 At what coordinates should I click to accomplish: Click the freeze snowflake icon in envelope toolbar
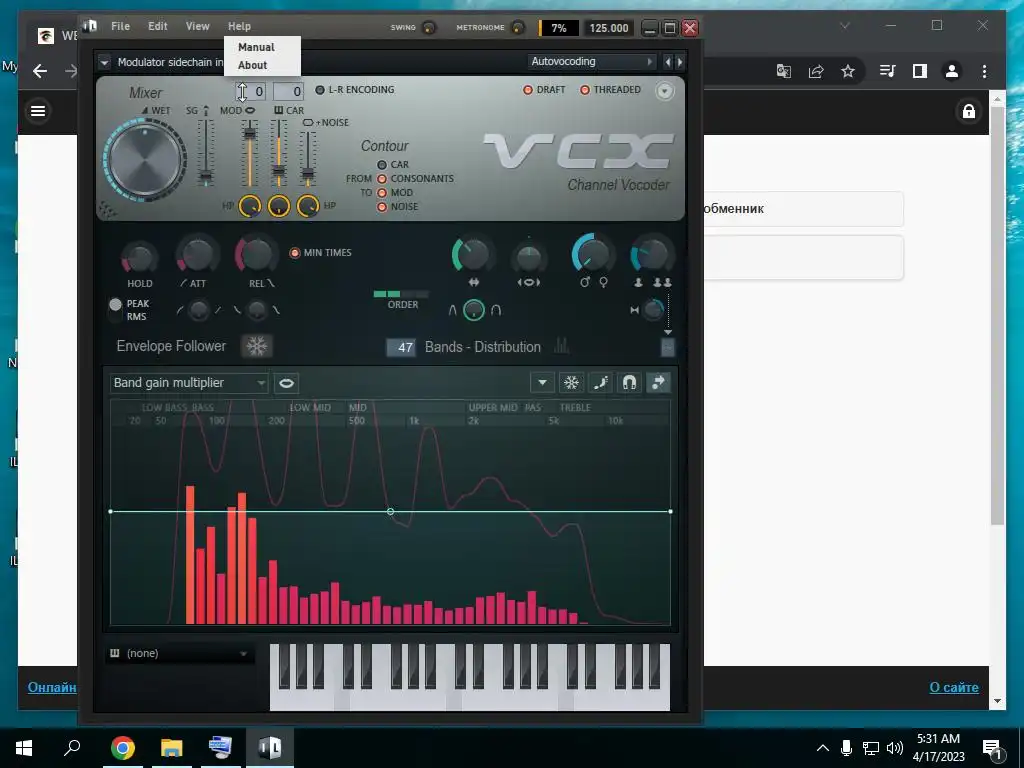[571, 383]
